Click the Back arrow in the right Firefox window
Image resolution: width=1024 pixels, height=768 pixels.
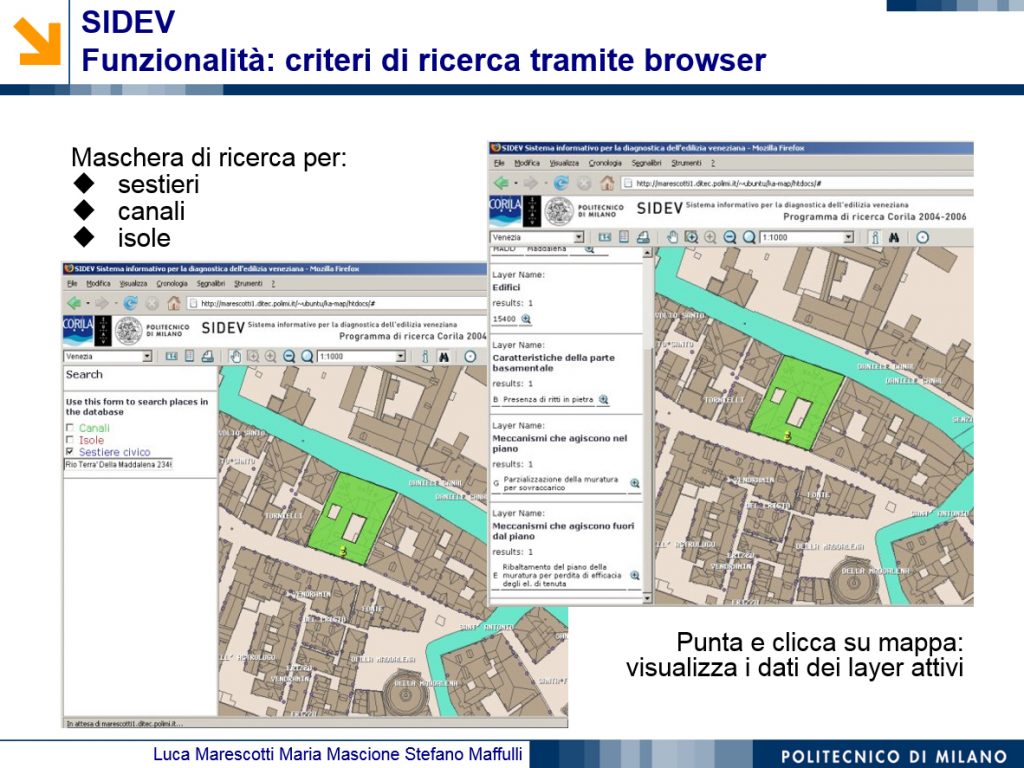(501, 183)
